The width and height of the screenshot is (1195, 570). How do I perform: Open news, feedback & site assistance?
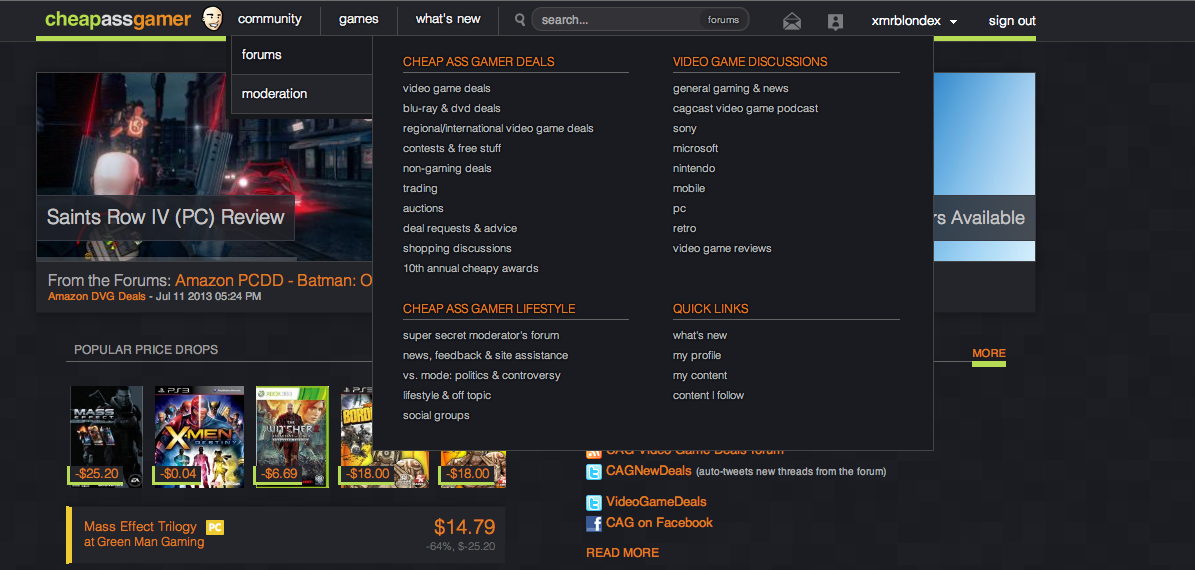[x=485, y=355]
